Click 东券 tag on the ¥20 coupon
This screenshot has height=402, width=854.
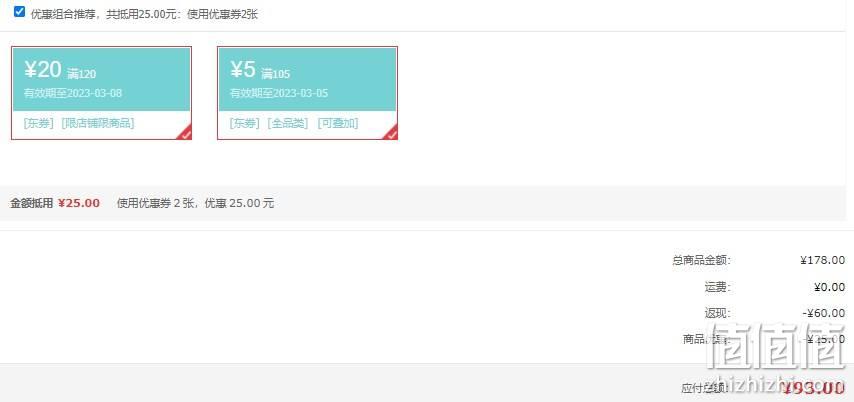39,123
